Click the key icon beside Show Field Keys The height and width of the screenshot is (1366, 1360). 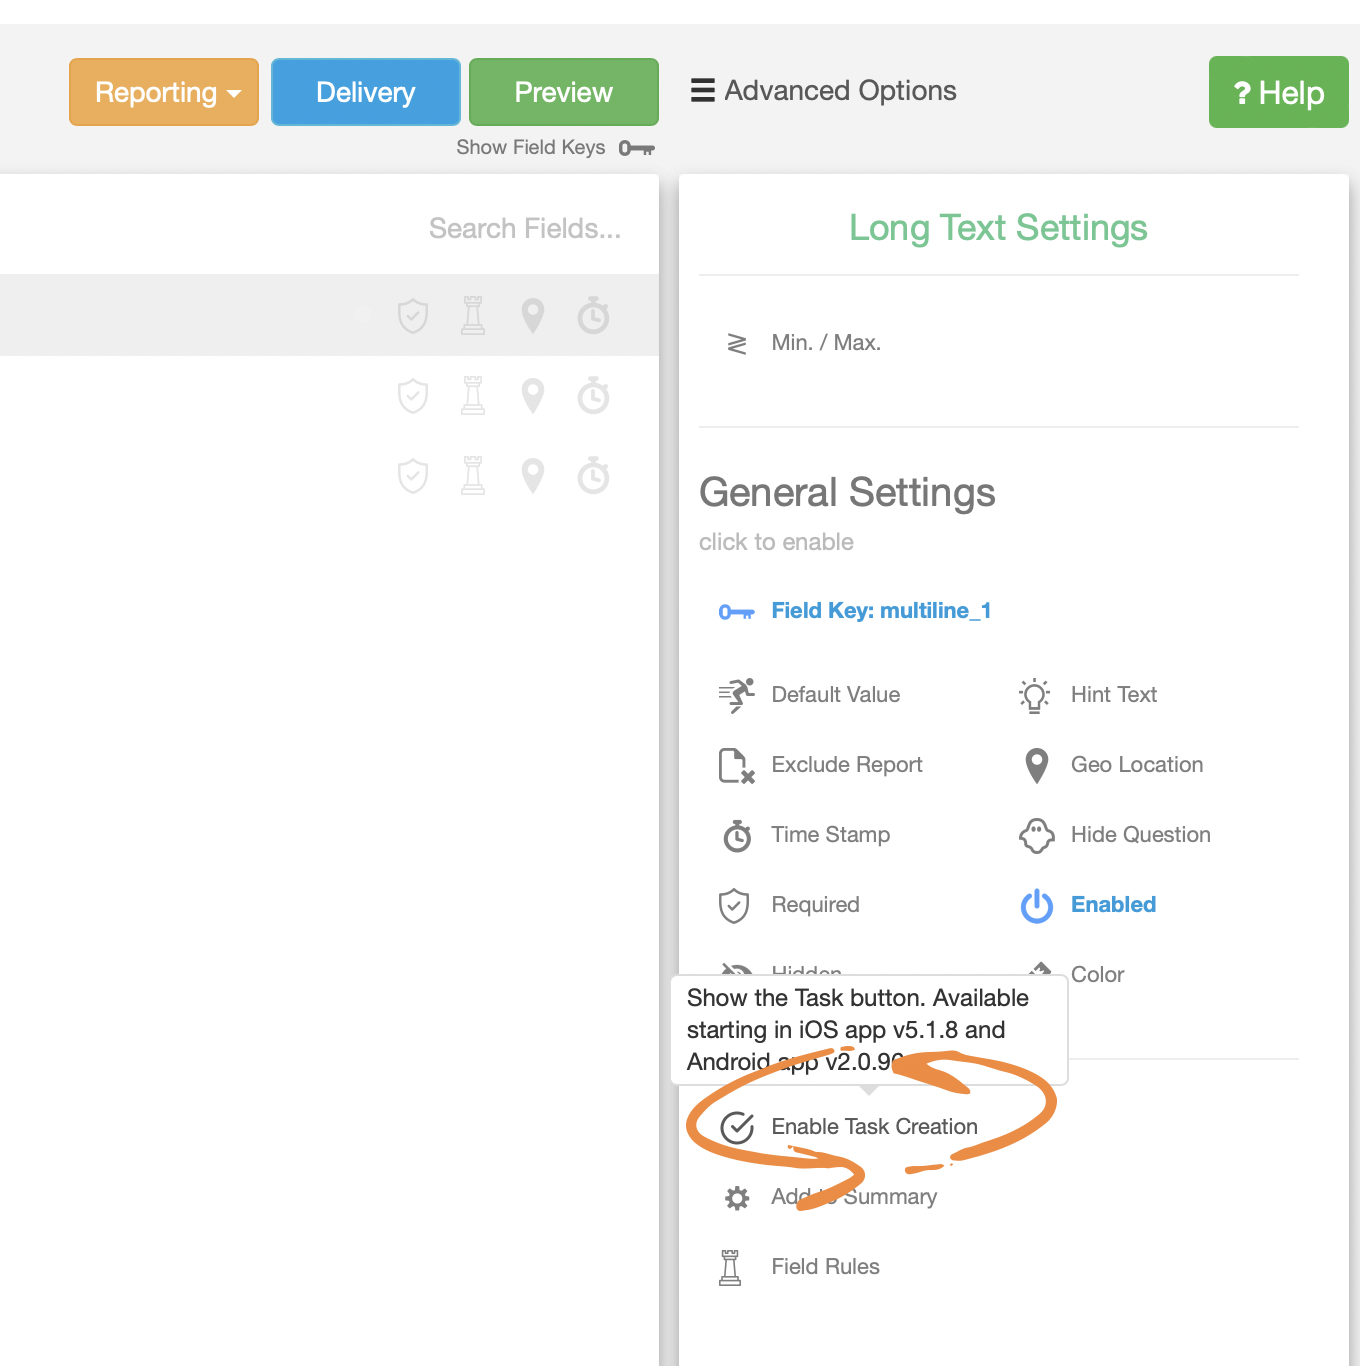(x=637, y=147)
